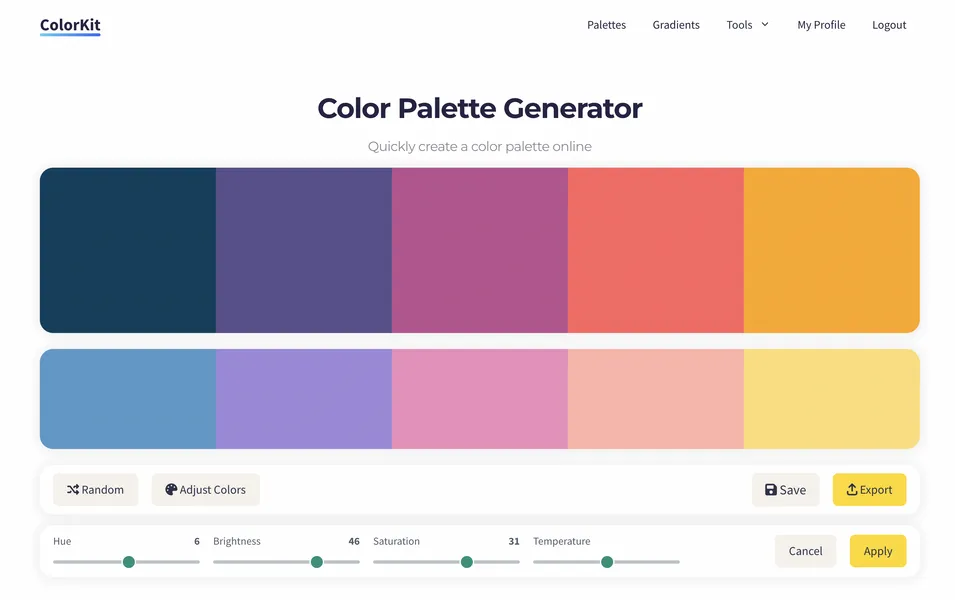Image resolution: width=955 pixels, height=600 pixels.
Task: Click the Hue slider handle
Action: [x=127, y=563]
